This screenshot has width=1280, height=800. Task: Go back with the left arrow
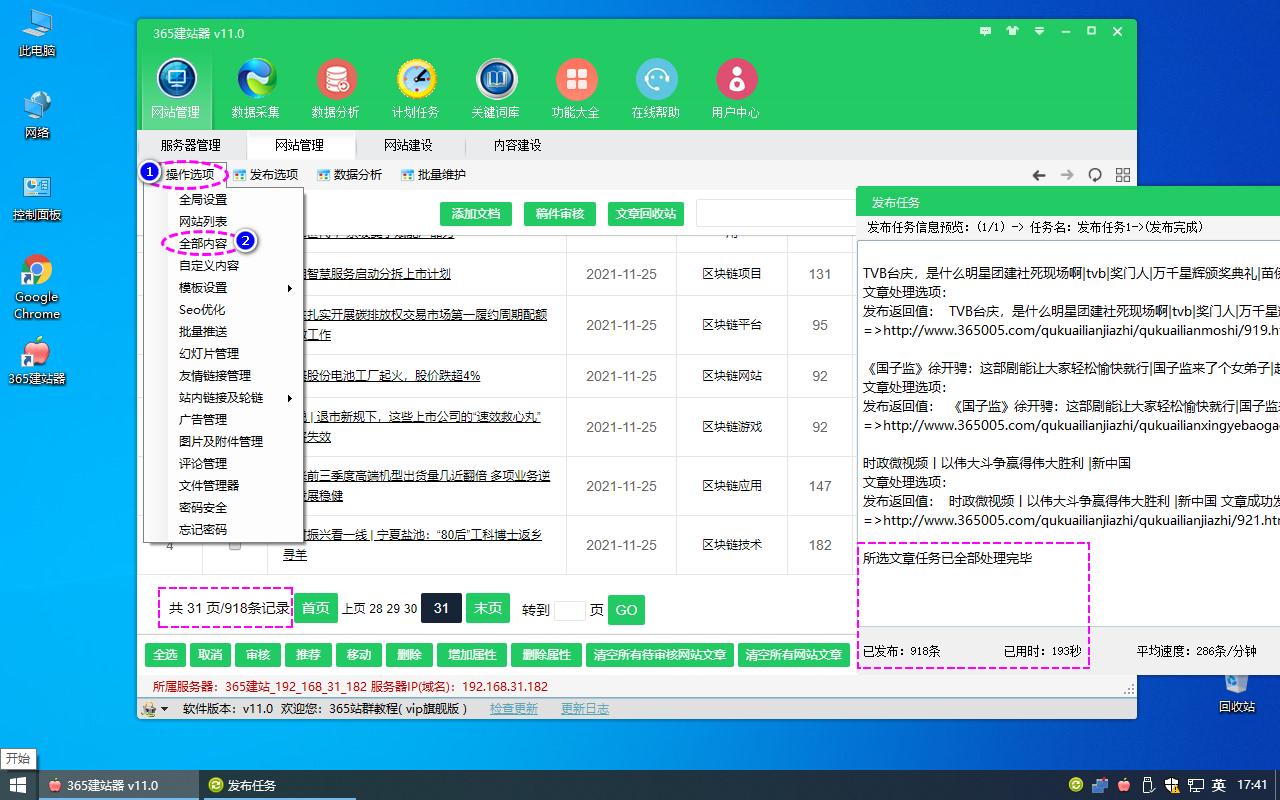click(x=1039, y=175)
